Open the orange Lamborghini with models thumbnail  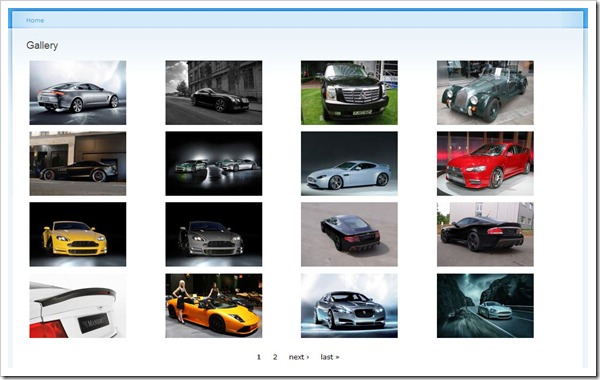coord(214,305)
